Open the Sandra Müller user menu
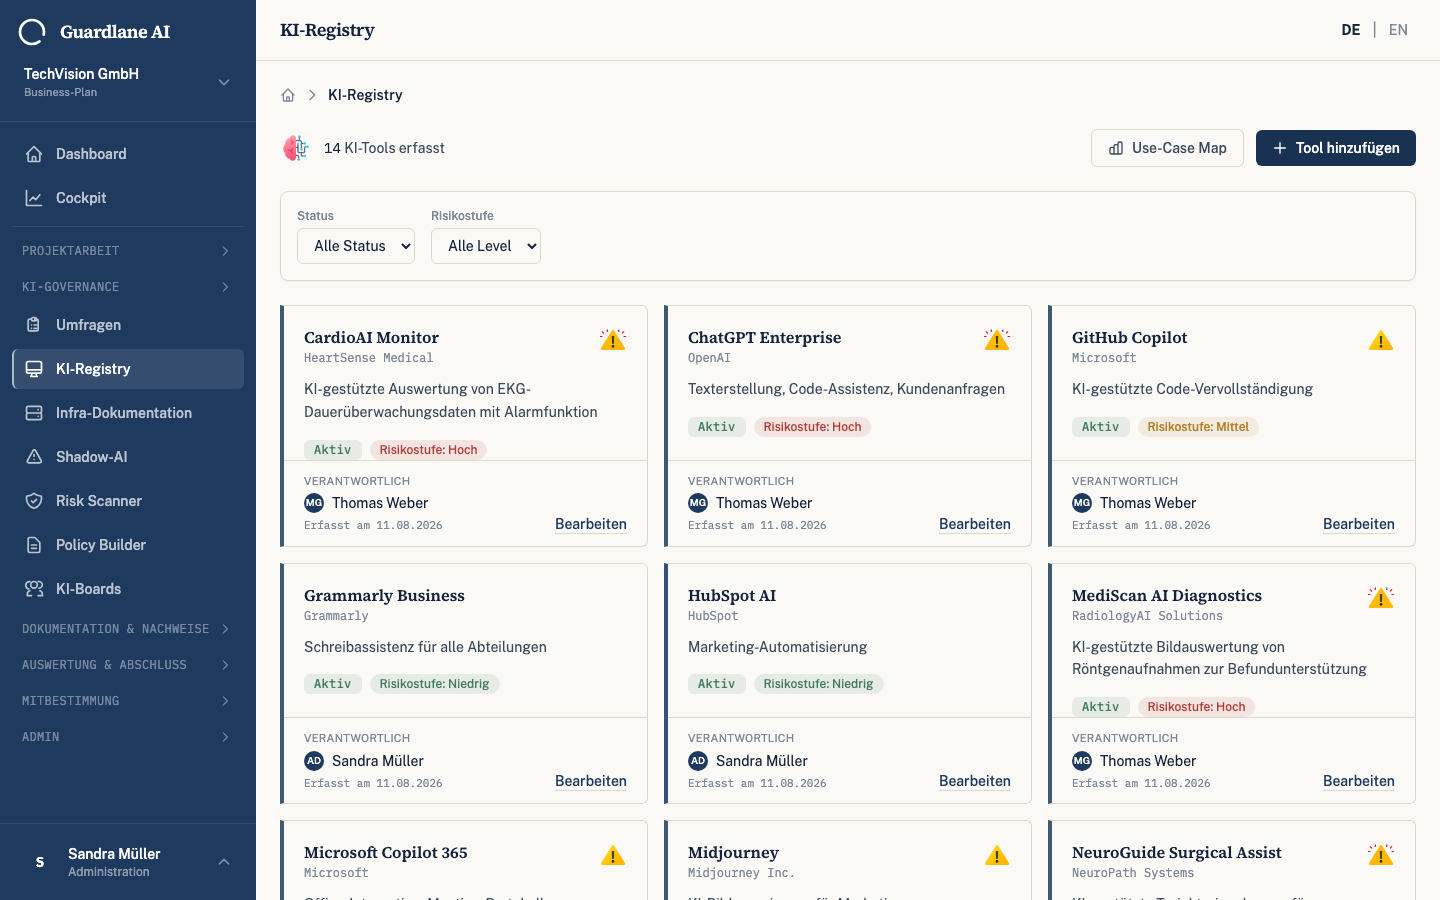 (x=128, y=862)
